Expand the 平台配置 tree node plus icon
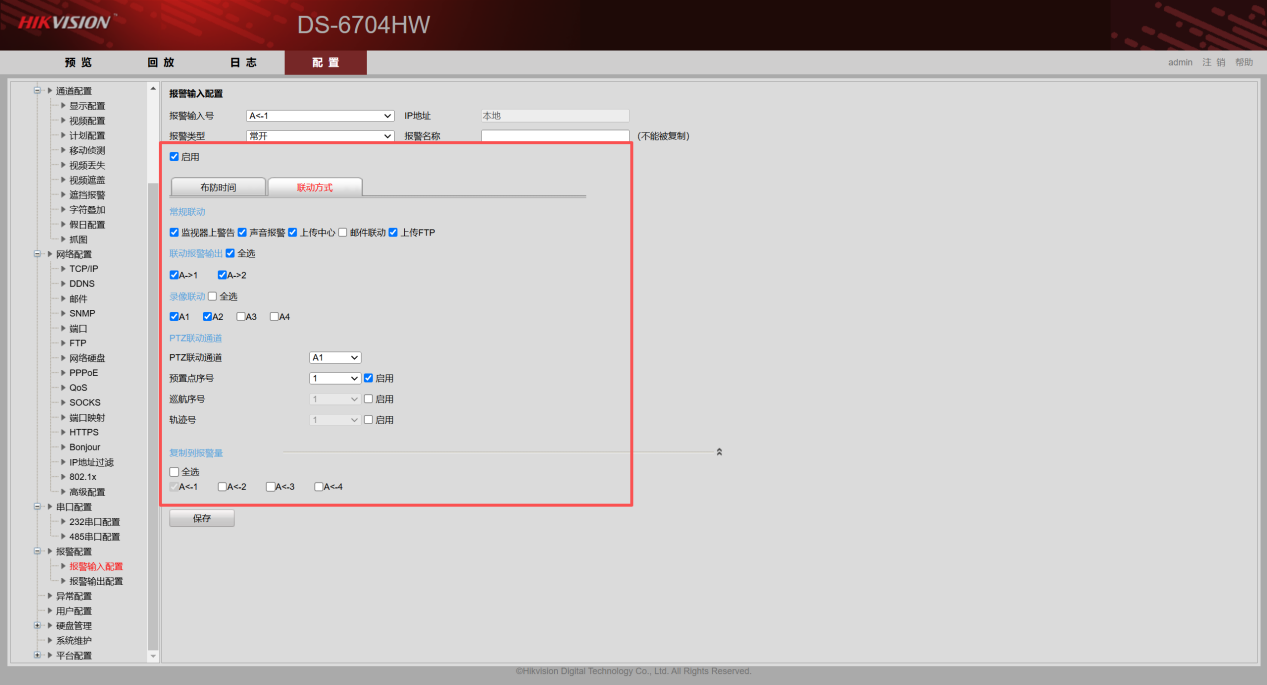The height and width of the screenshot is (685, 1267). coord(38,656)
